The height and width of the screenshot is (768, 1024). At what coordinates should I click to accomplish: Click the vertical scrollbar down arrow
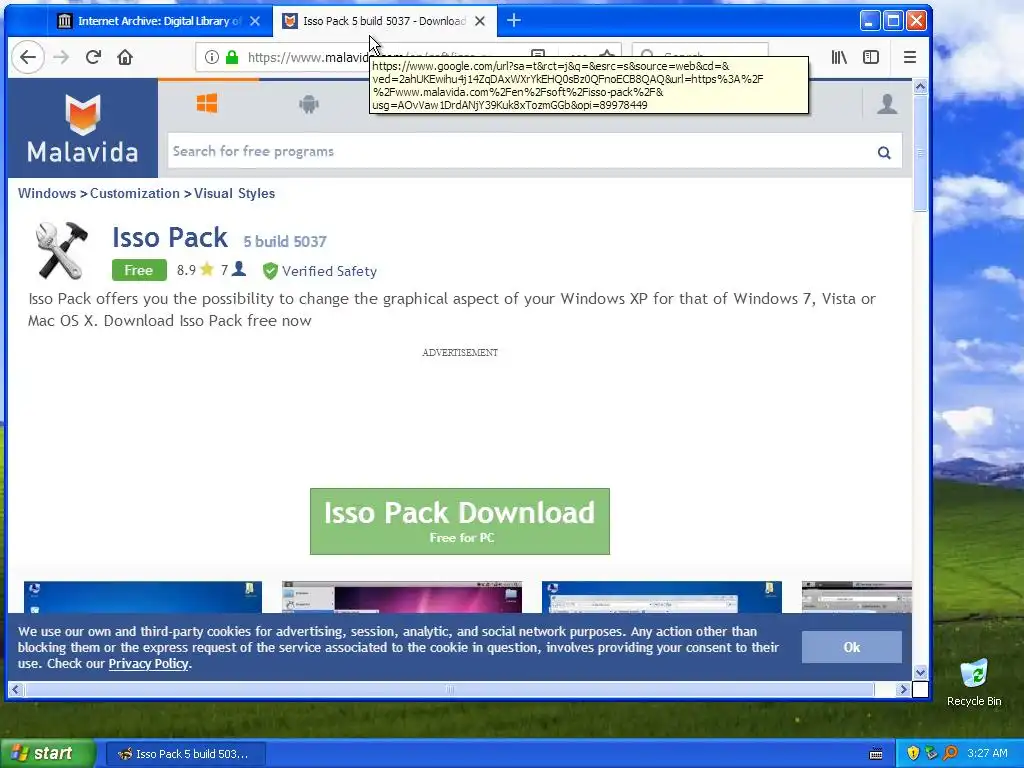tap(920, 672)
